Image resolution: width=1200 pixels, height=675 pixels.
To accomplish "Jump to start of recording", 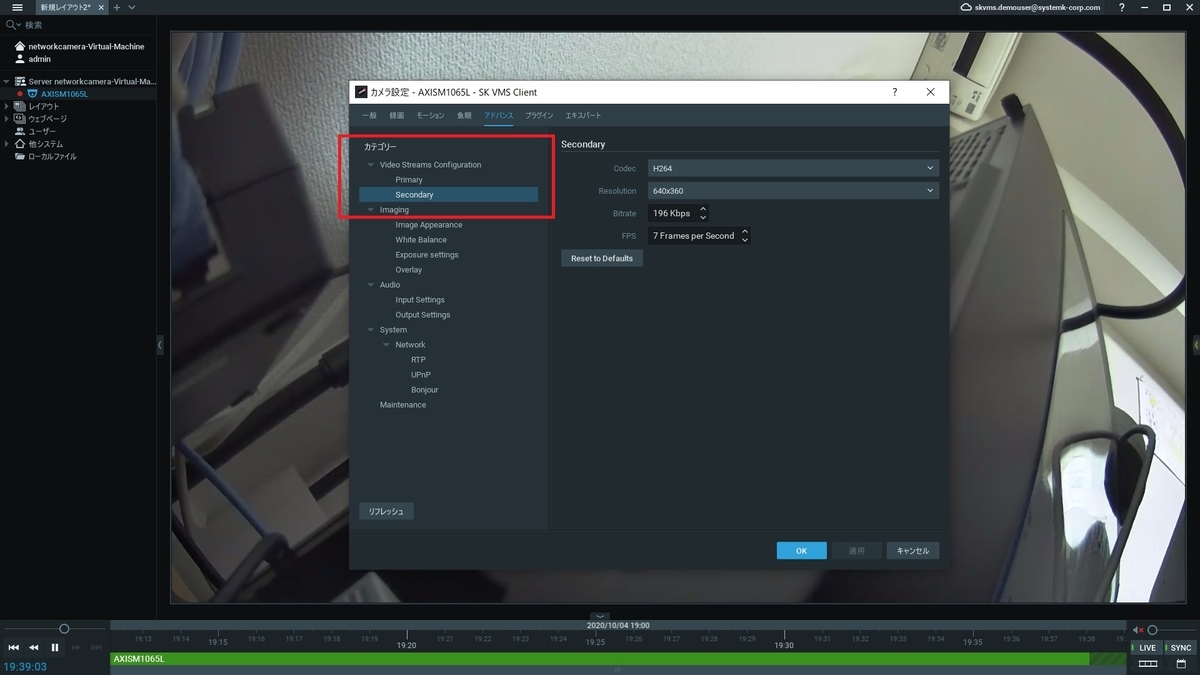I will coord(13,648).
